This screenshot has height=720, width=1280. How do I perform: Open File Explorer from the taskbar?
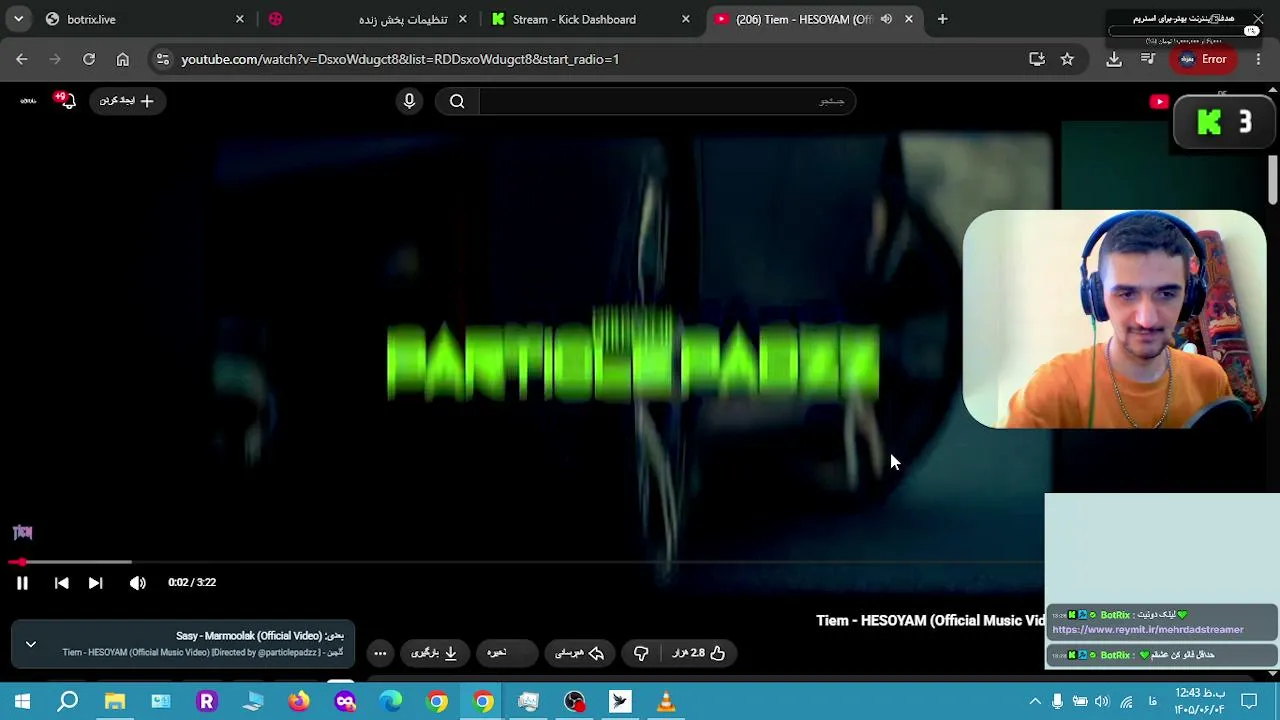tap(115, 702)
